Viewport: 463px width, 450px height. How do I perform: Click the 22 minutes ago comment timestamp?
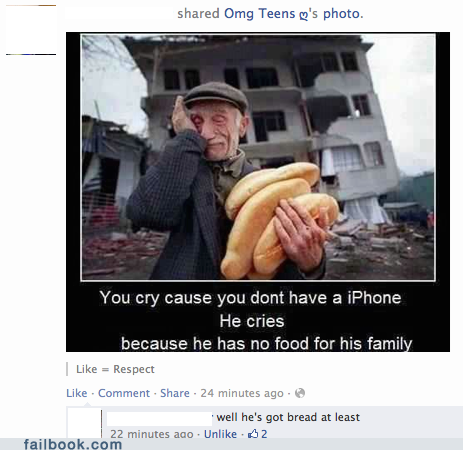(152, 434)
